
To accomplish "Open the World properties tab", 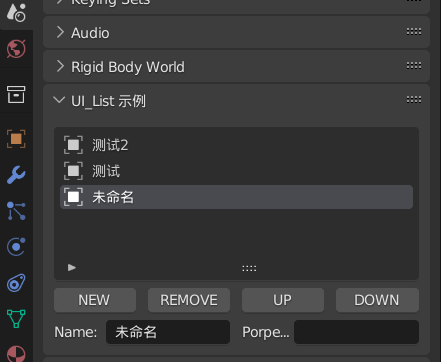I will point(16,49).
